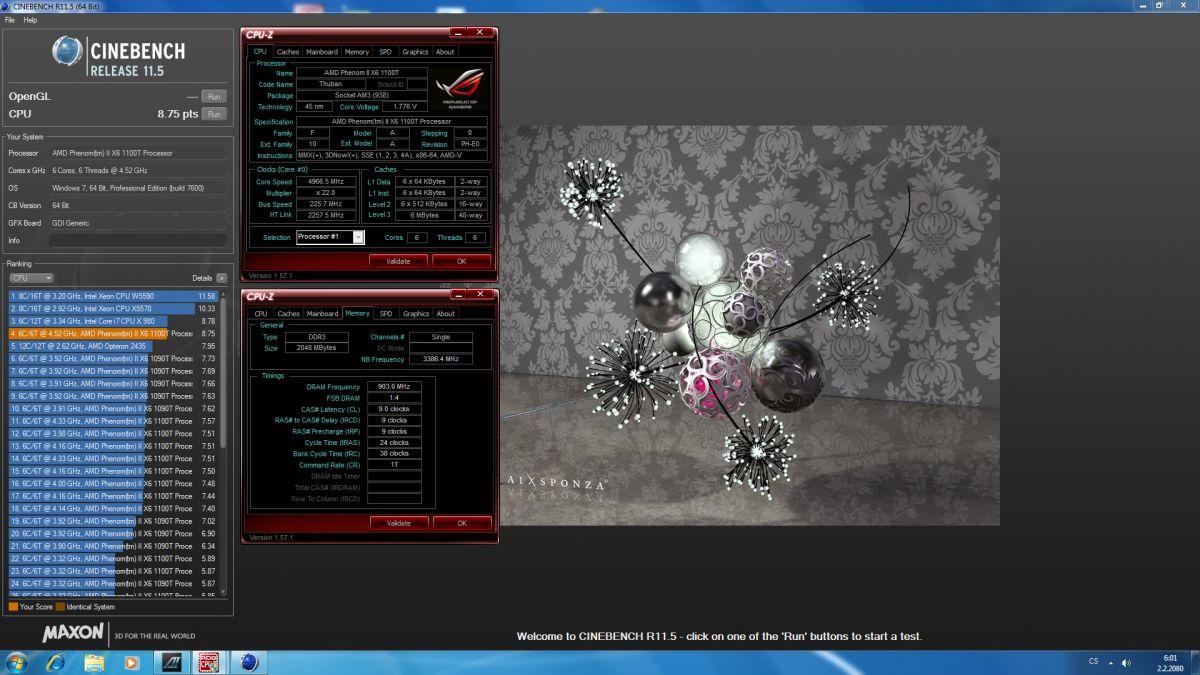
Task: Select ranking entry 10 scoring 7.62
Action: click(113, 409)
